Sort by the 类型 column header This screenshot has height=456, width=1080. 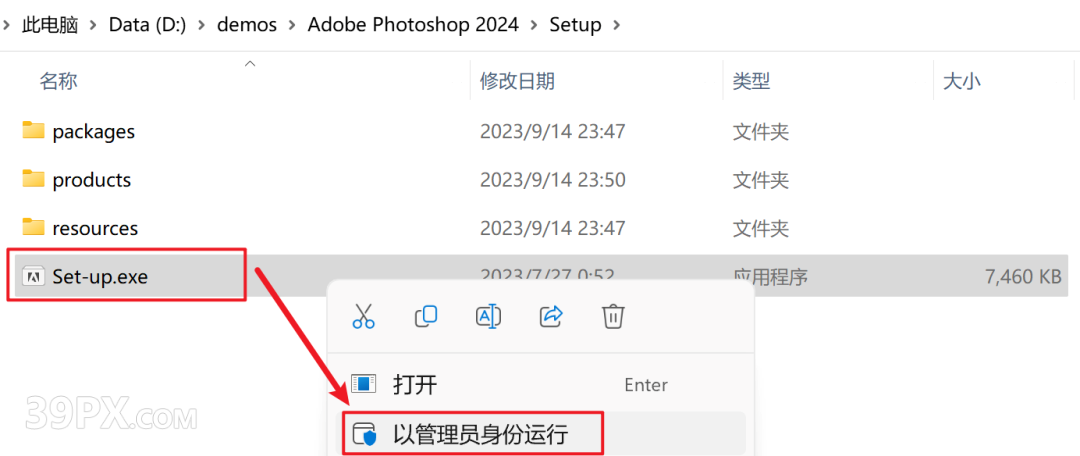[751, 81]
